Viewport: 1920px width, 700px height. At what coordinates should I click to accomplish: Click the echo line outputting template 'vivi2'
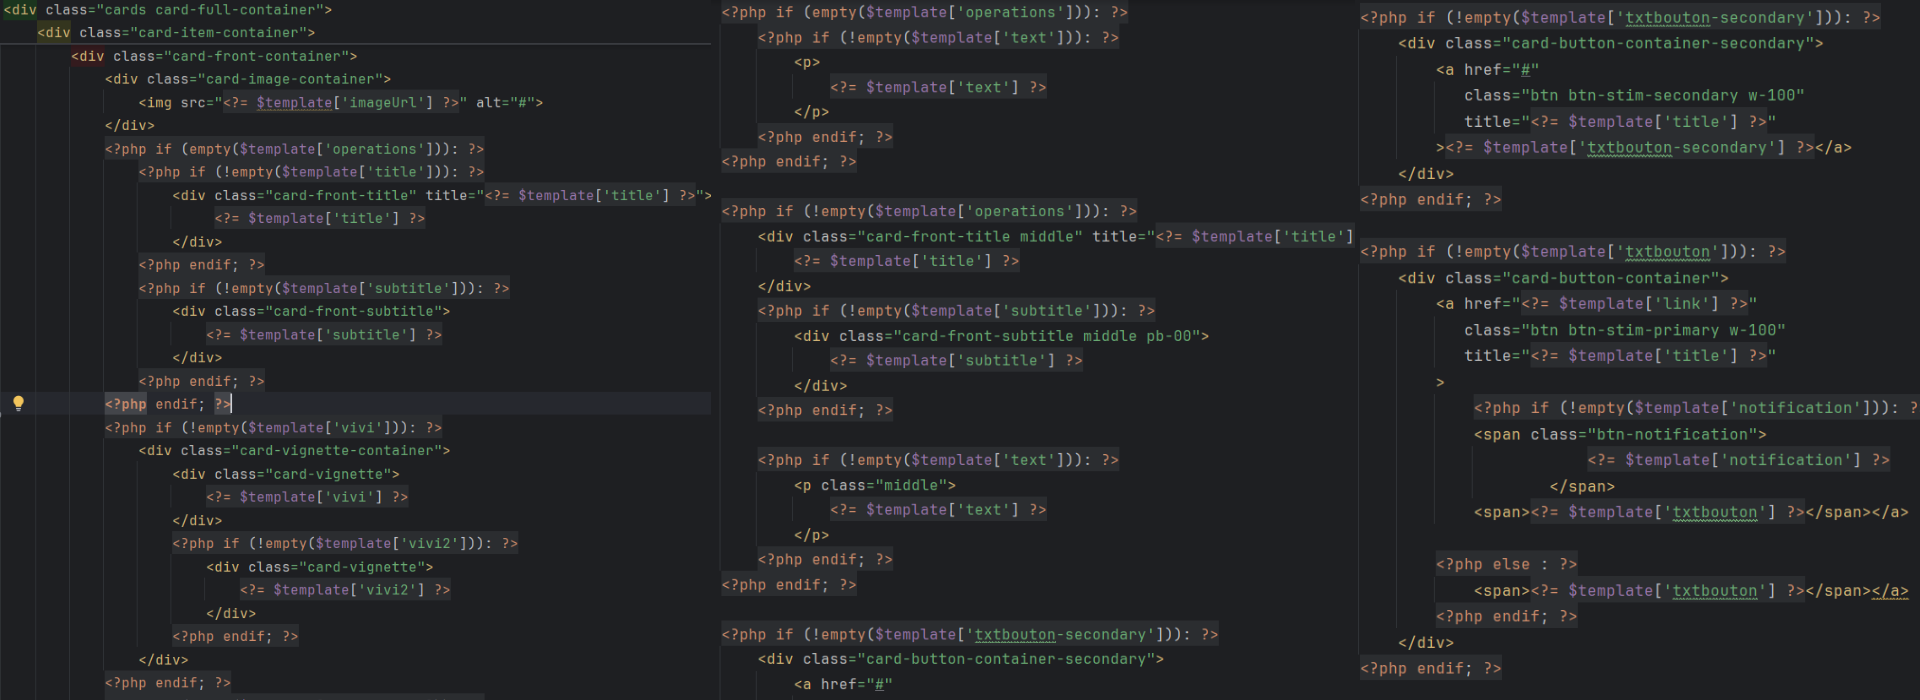pos(344,590)
